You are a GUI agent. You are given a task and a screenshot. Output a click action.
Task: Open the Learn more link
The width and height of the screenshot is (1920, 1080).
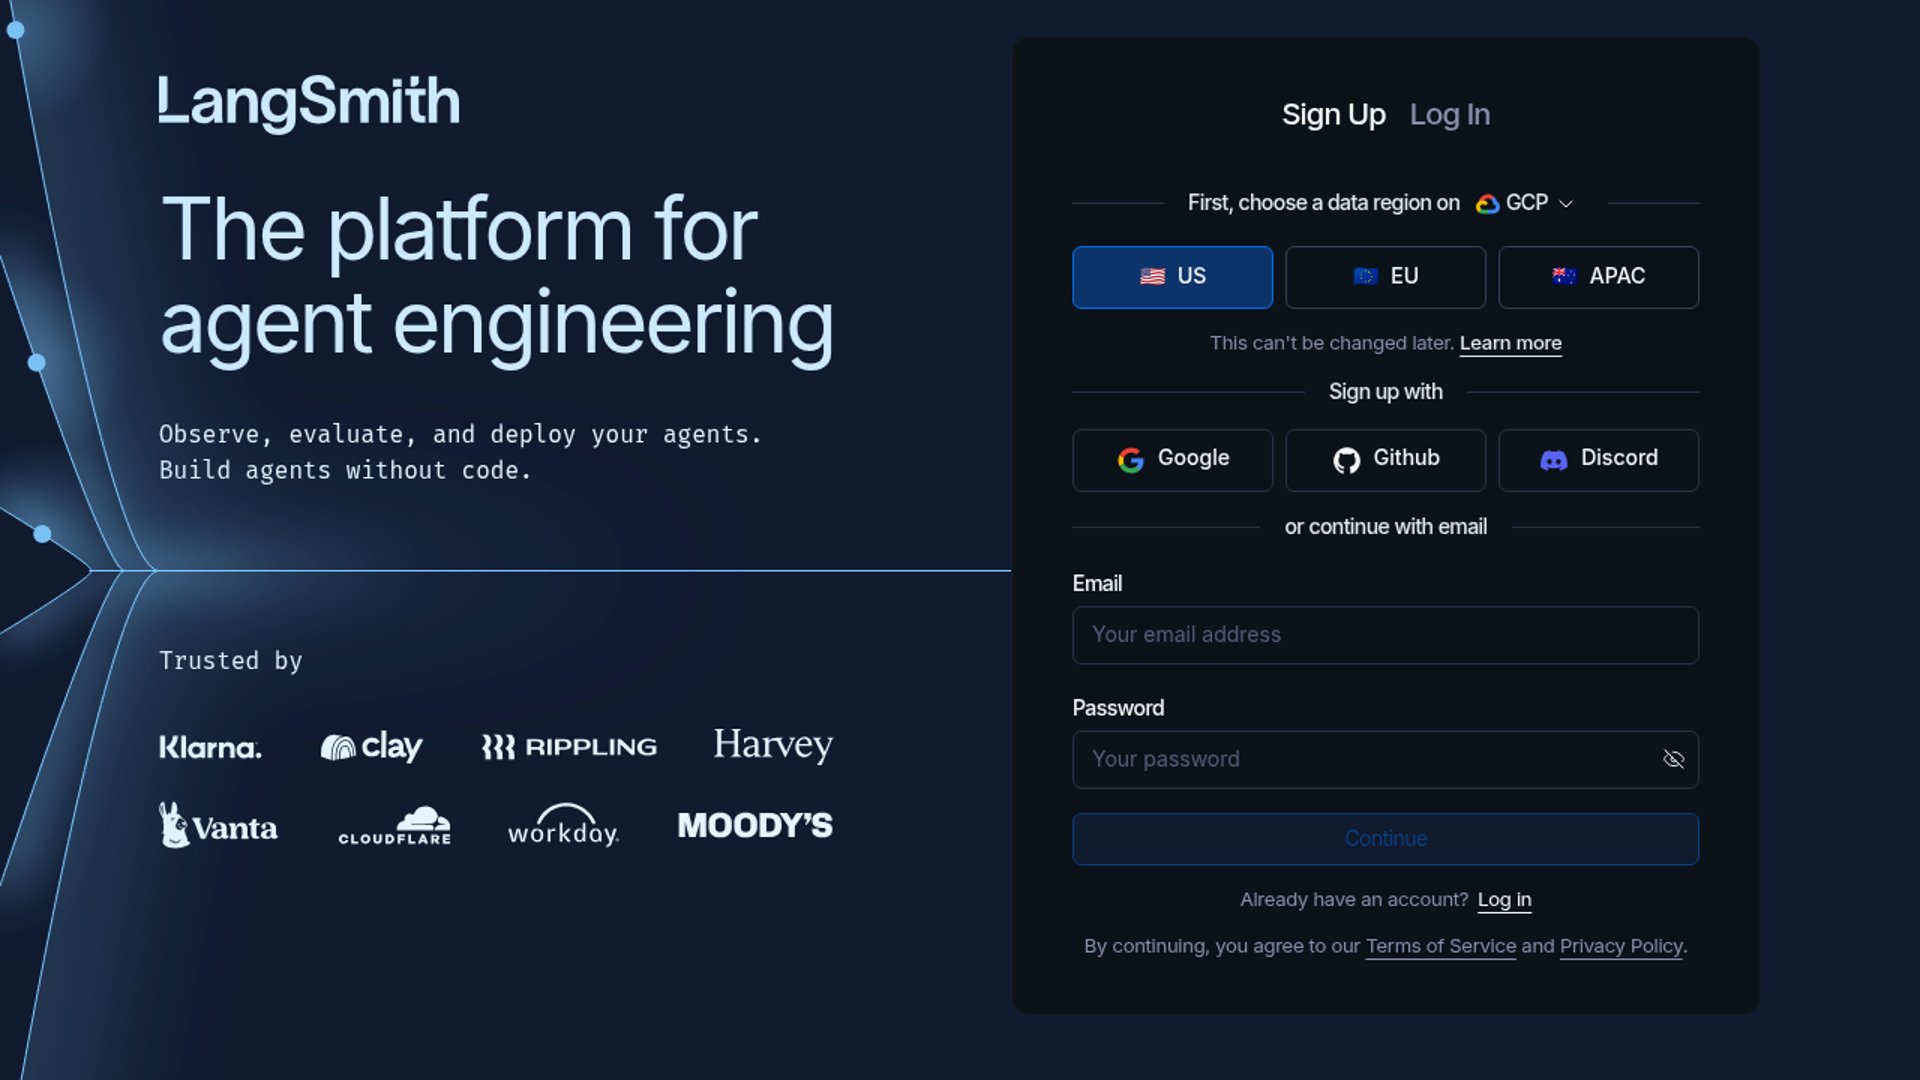point(1510,343)
